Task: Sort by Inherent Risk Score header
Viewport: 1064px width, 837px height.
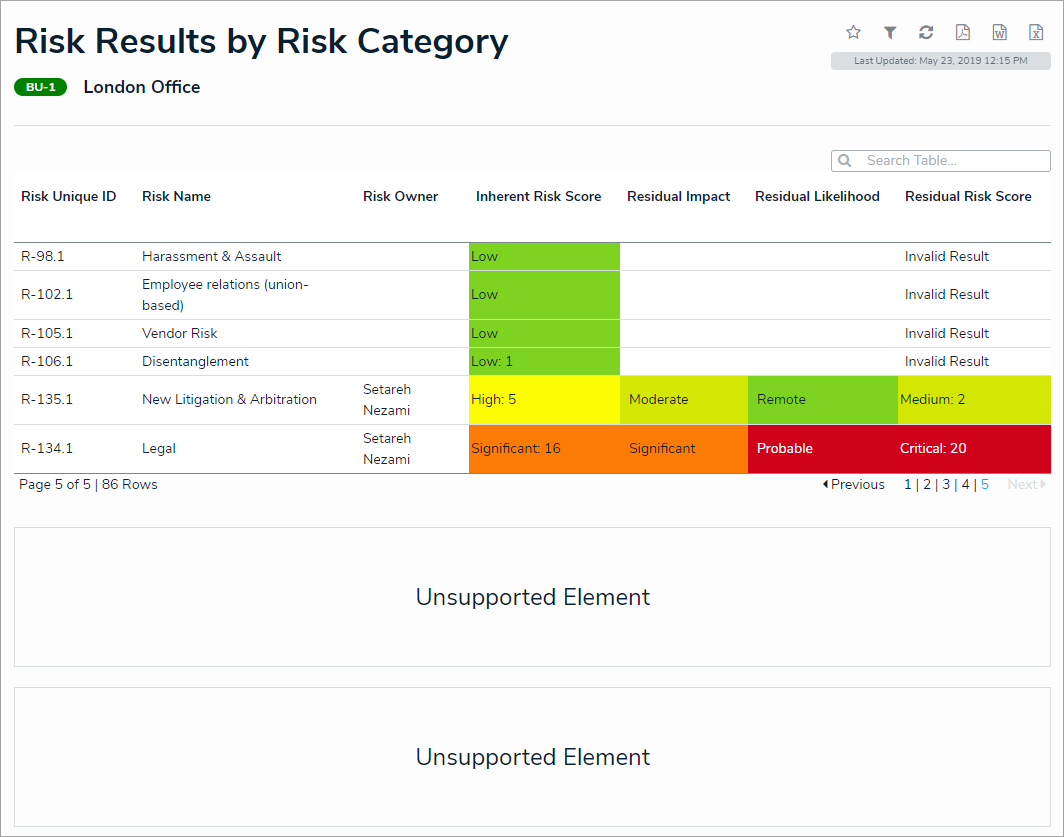Action: tap(538, 197)
